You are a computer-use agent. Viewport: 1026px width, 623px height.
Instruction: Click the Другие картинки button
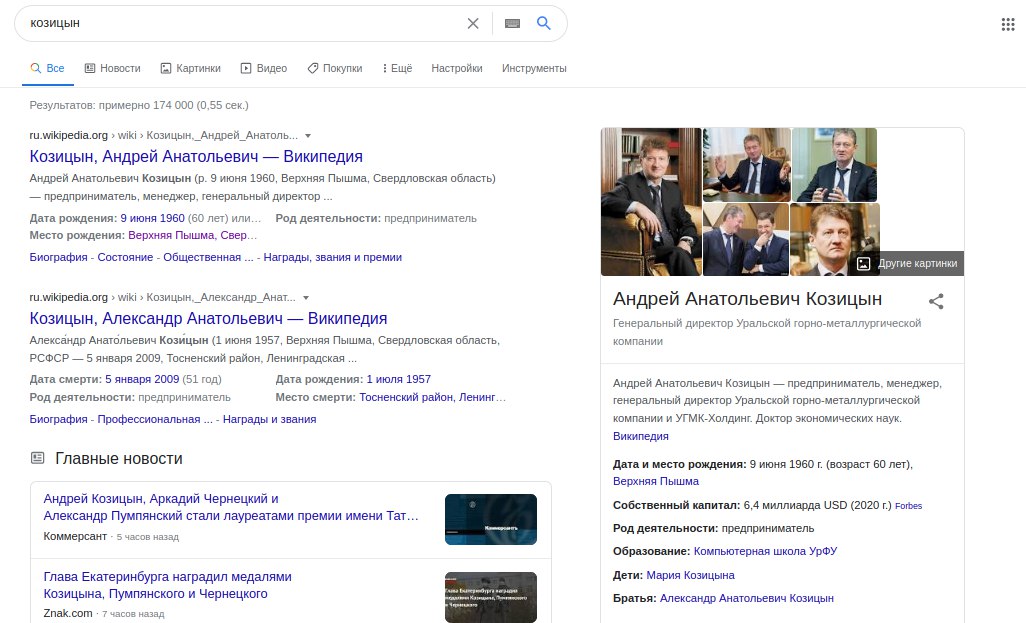point(909,263)
